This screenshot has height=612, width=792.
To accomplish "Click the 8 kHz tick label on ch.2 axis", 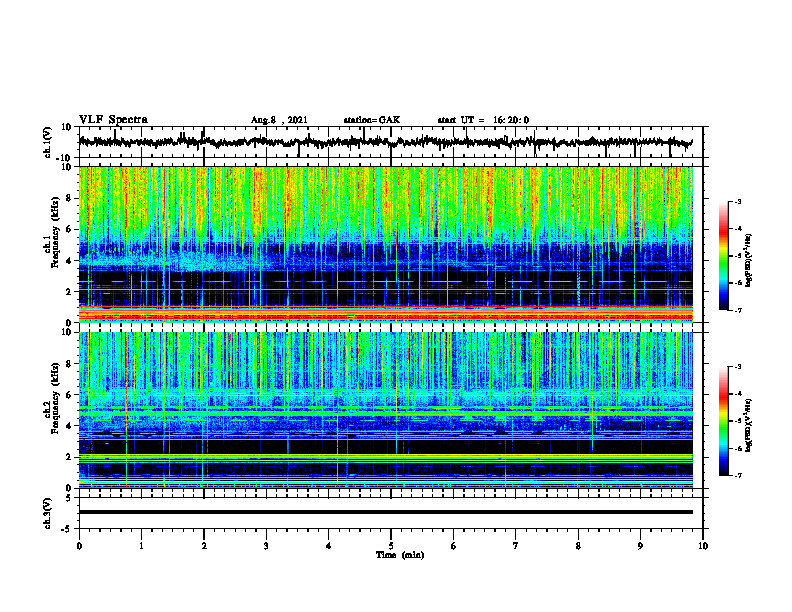I will [70, 364].
